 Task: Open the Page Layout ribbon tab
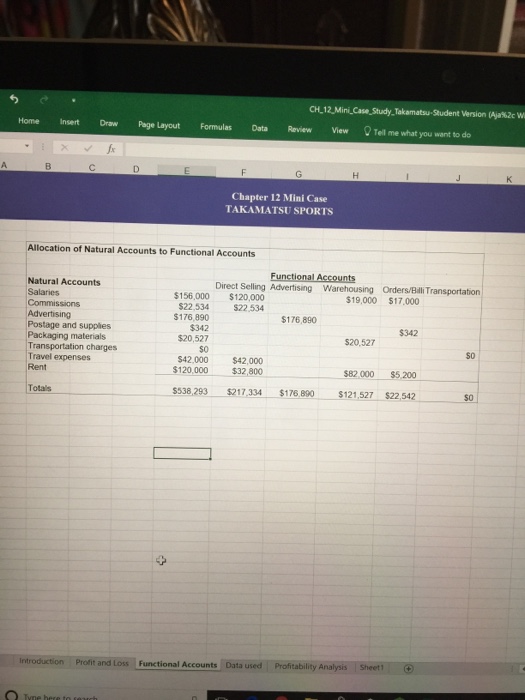pyautogui.click(x=159, y=125)
